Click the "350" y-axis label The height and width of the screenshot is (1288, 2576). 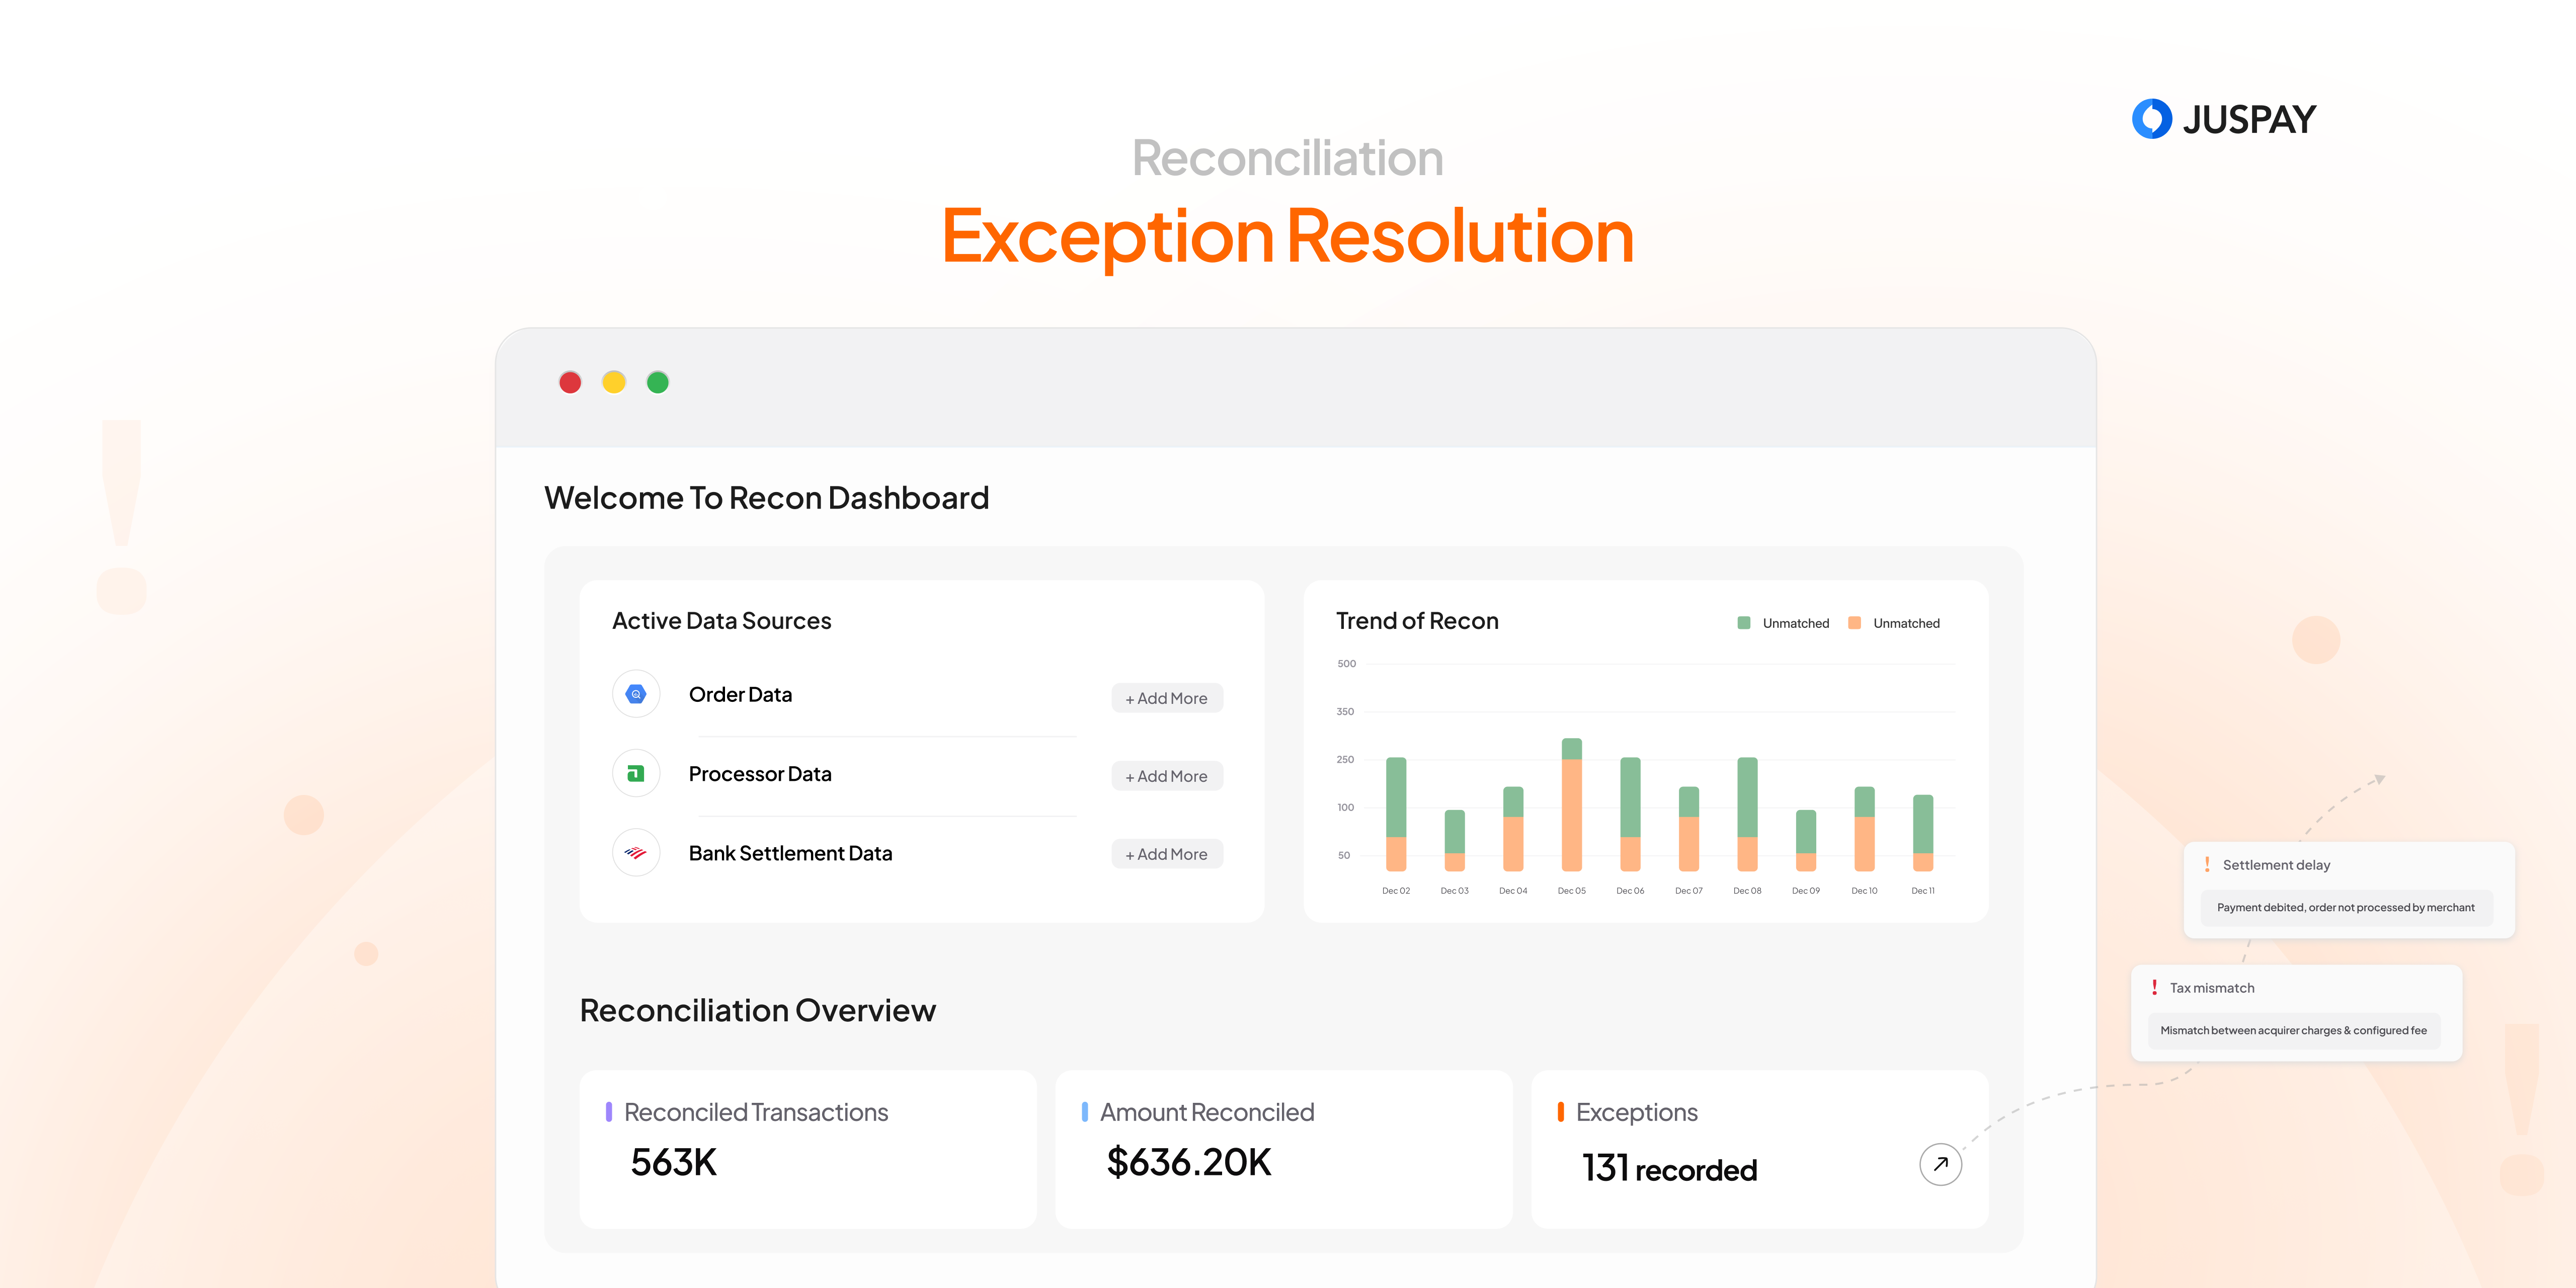(x=1345, y=712)
